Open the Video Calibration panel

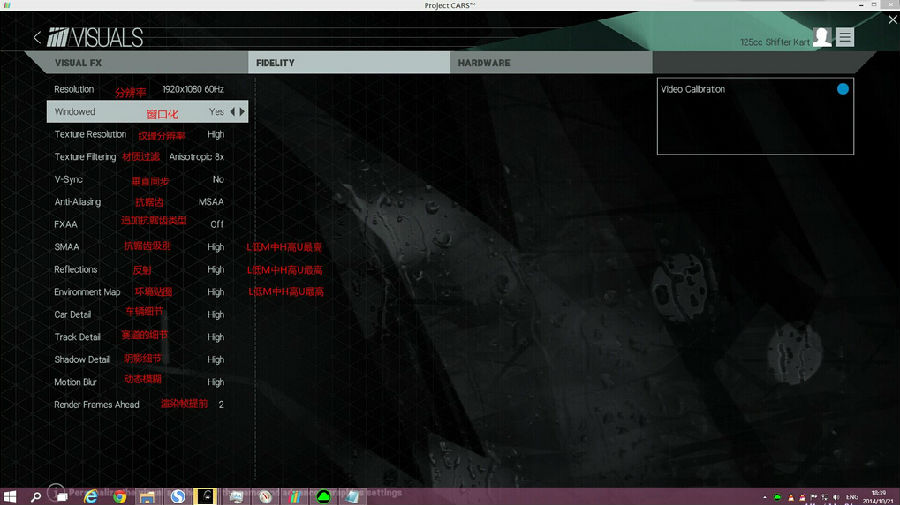[755, 116]
